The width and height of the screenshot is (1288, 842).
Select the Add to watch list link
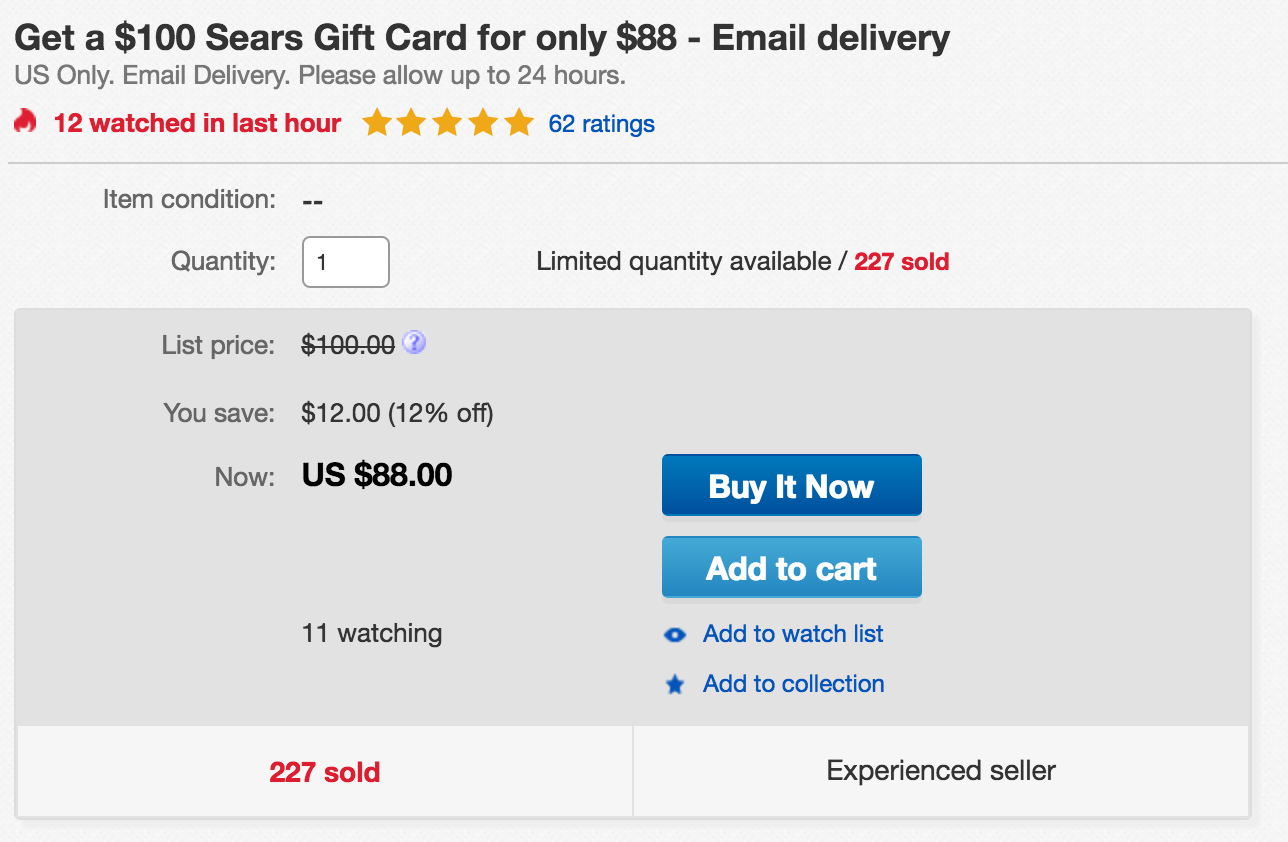[x=793, y=634]
